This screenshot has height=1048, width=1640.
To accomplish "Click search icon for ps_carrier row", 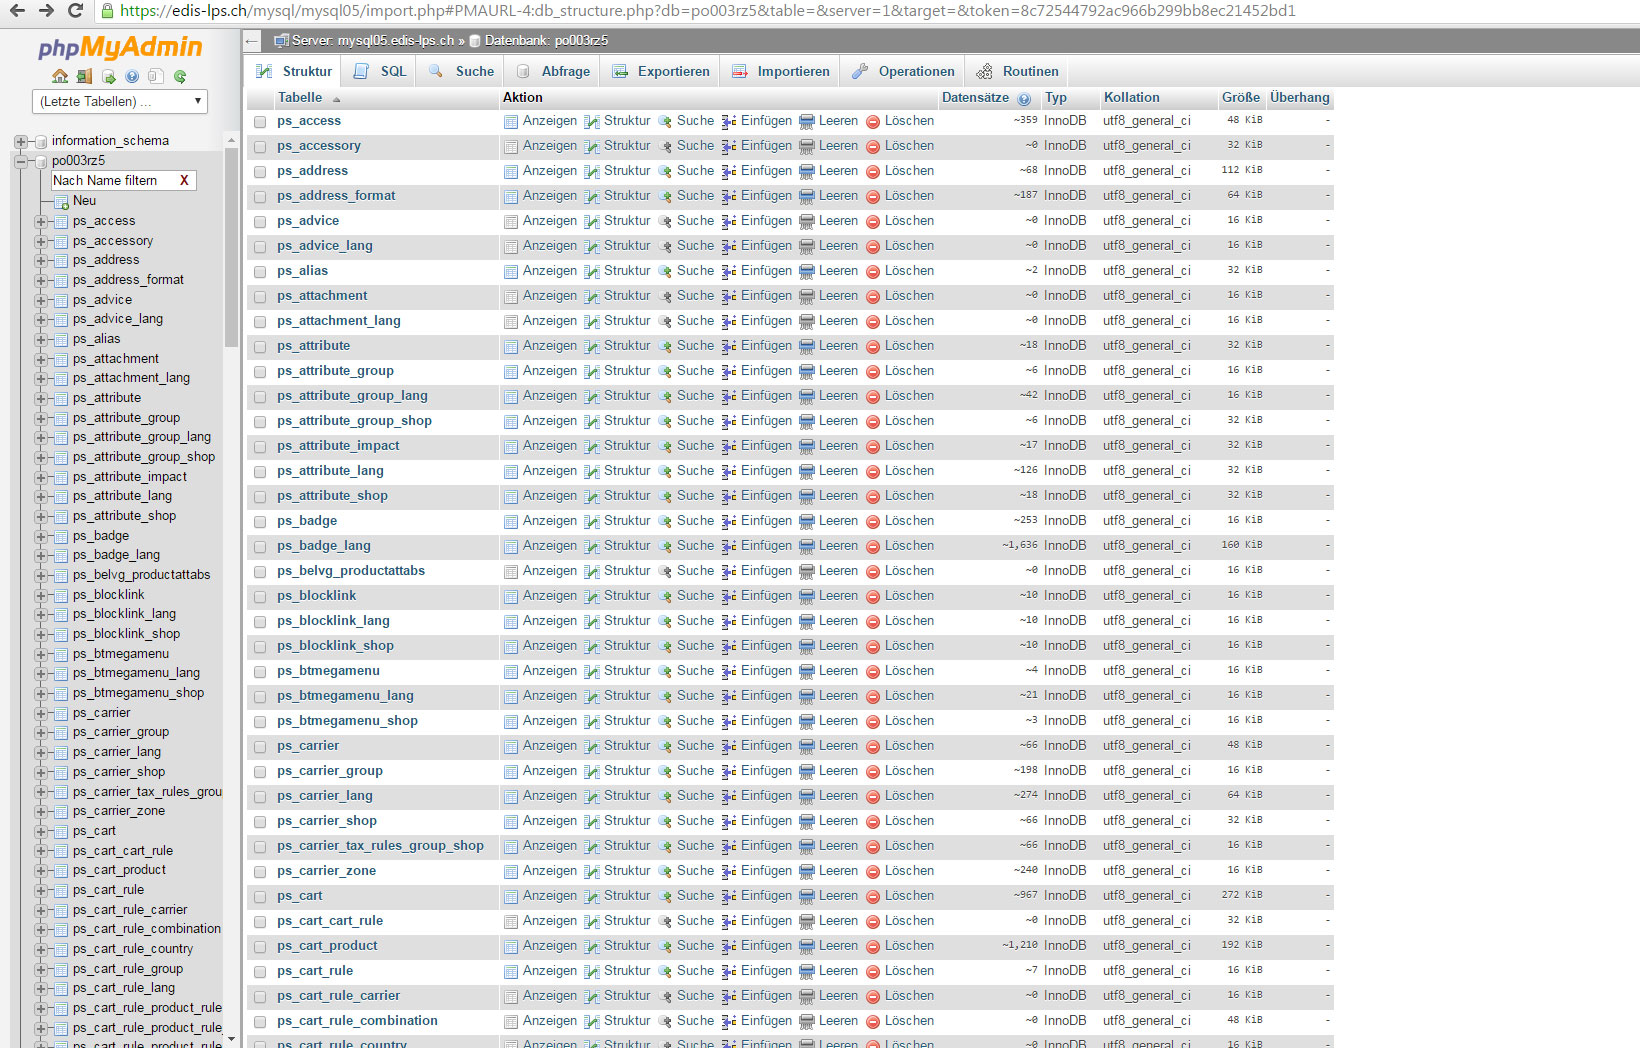I will pos(665,746).
